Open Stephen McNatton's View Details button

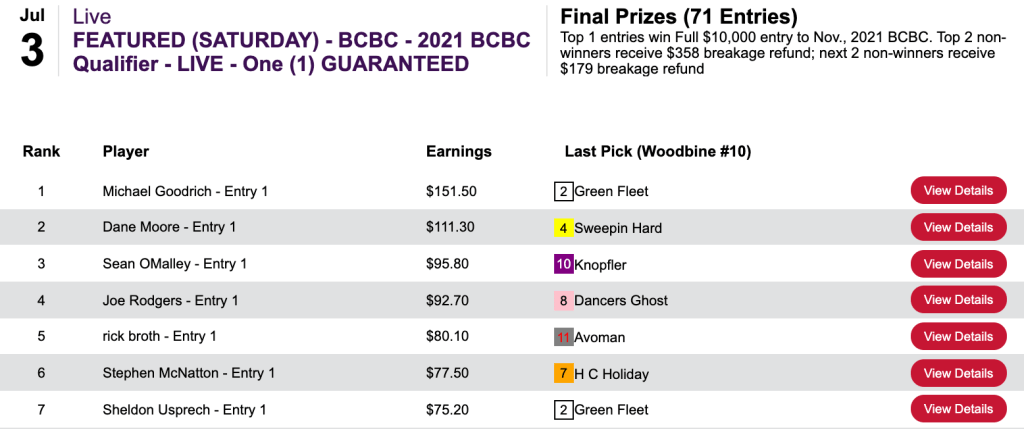click(x=958, y=373)
